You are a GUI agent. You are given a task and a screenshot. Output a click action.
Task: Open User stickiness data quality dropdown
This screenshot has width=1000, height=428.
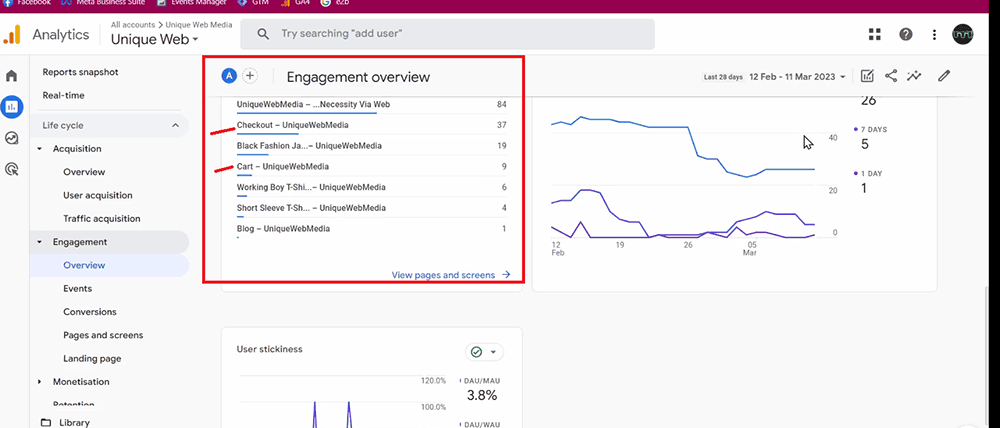pos(484,352)
